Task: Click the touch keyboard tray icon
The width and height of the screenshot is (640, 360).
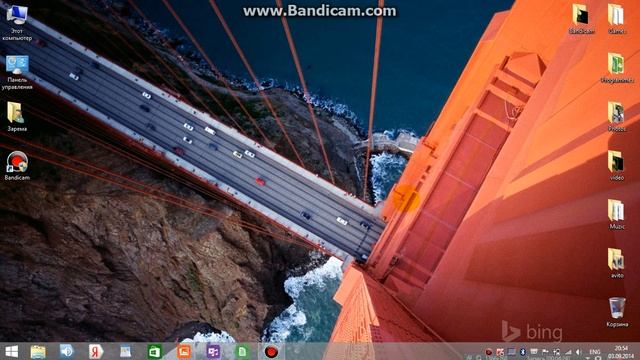Action: point(533,352)
